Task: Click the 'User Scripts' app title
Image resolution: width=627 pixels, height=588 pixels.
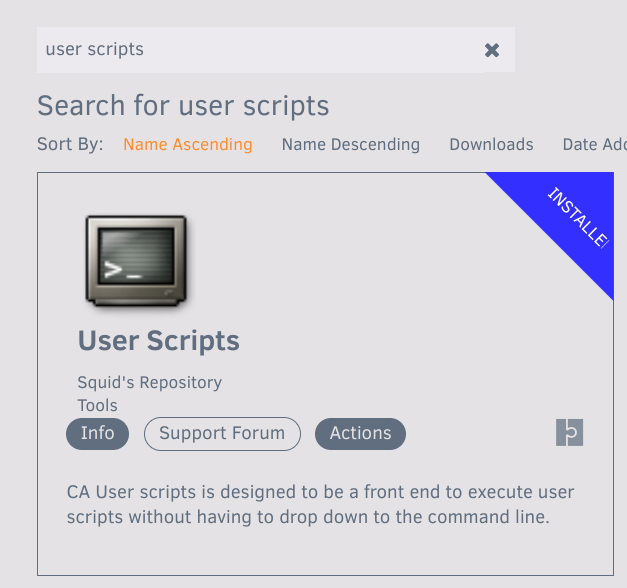Action: click(159, 341)
